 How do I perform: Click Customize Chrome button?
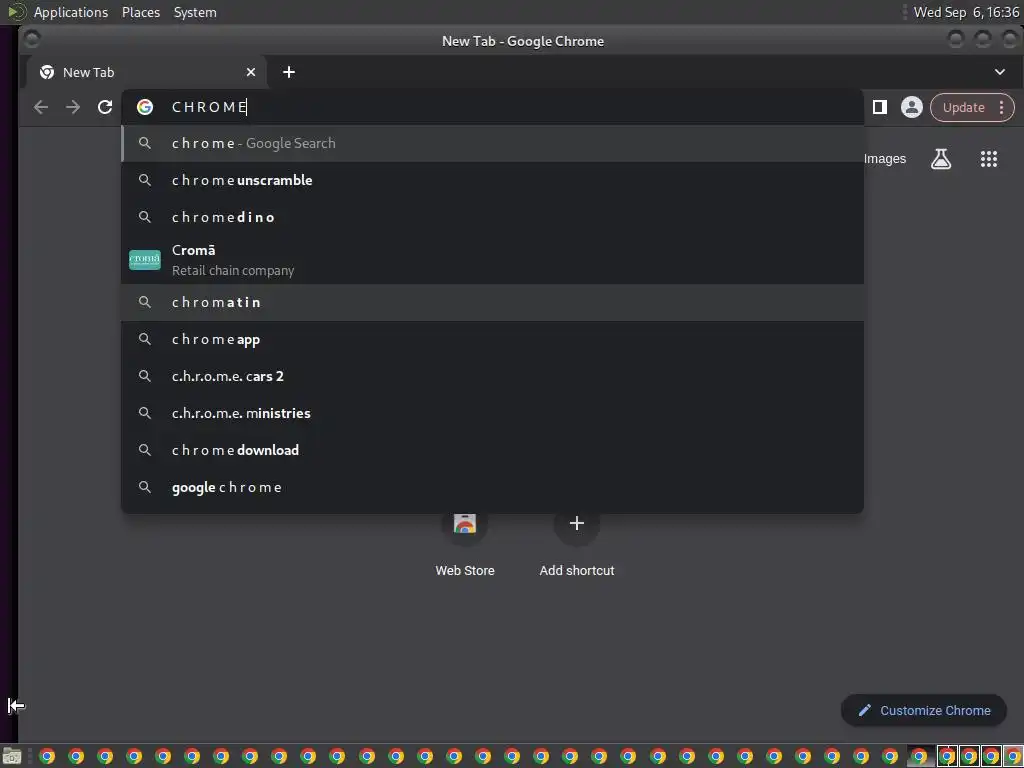point(923,711)
